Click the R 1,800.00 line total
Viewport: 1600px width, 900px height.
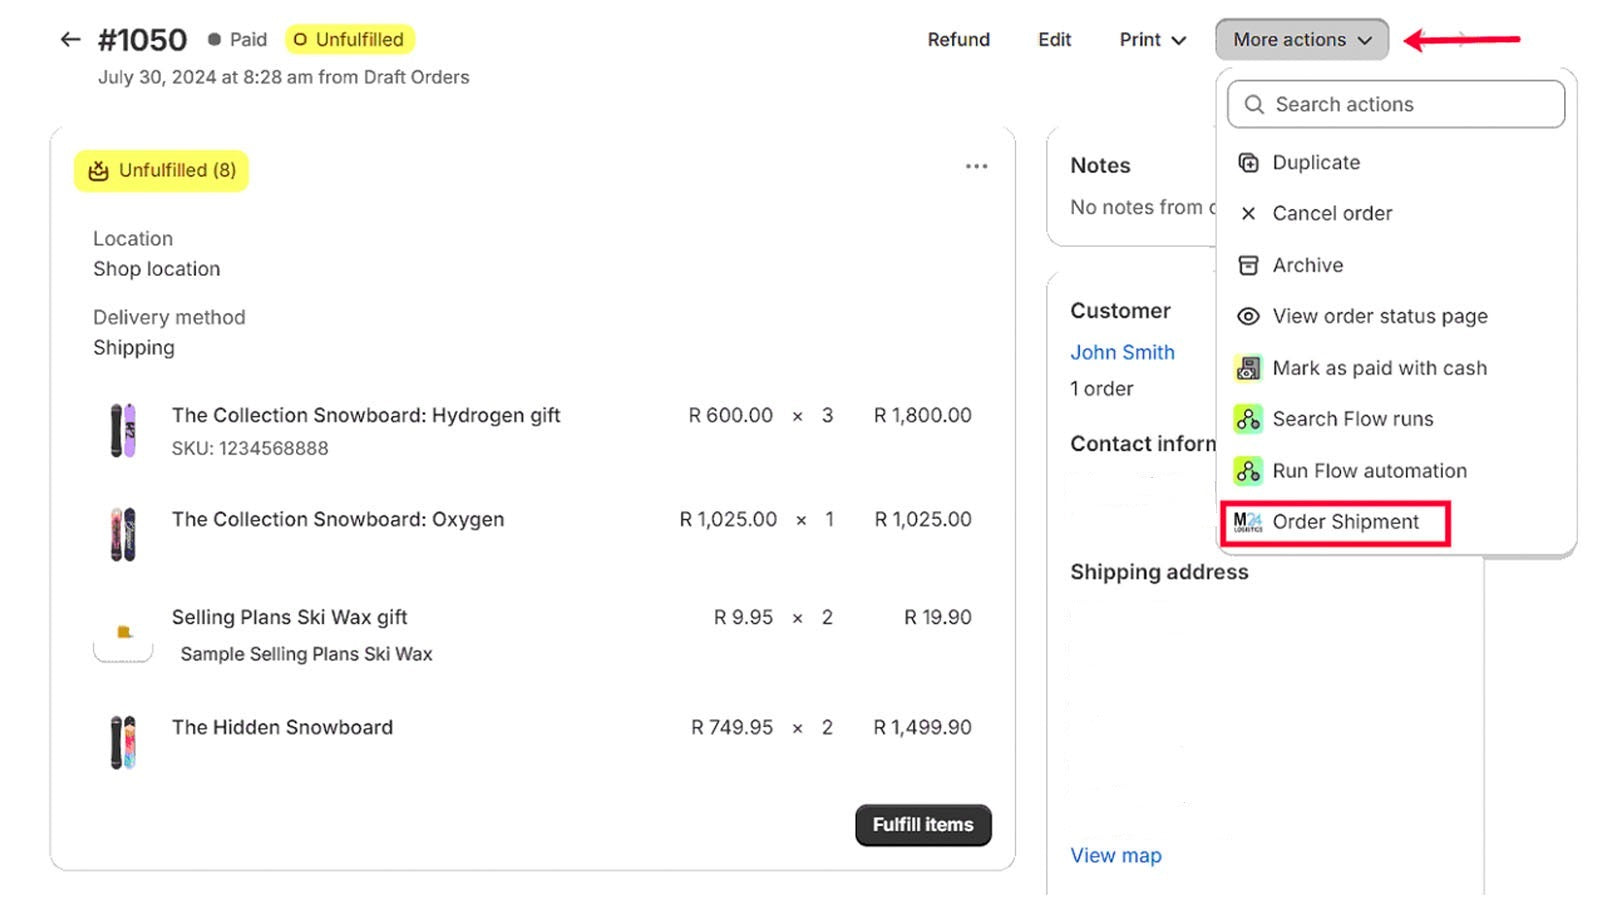point(922,415)
